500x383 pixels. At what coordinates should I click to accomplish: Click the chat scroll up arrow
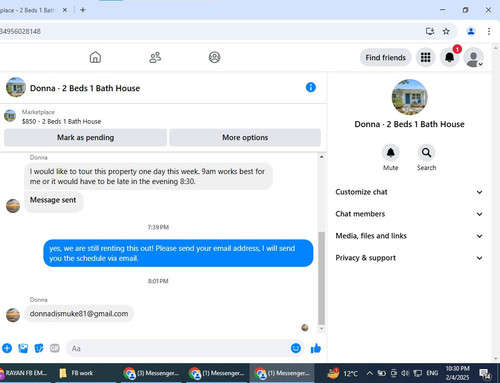[321, 157]
